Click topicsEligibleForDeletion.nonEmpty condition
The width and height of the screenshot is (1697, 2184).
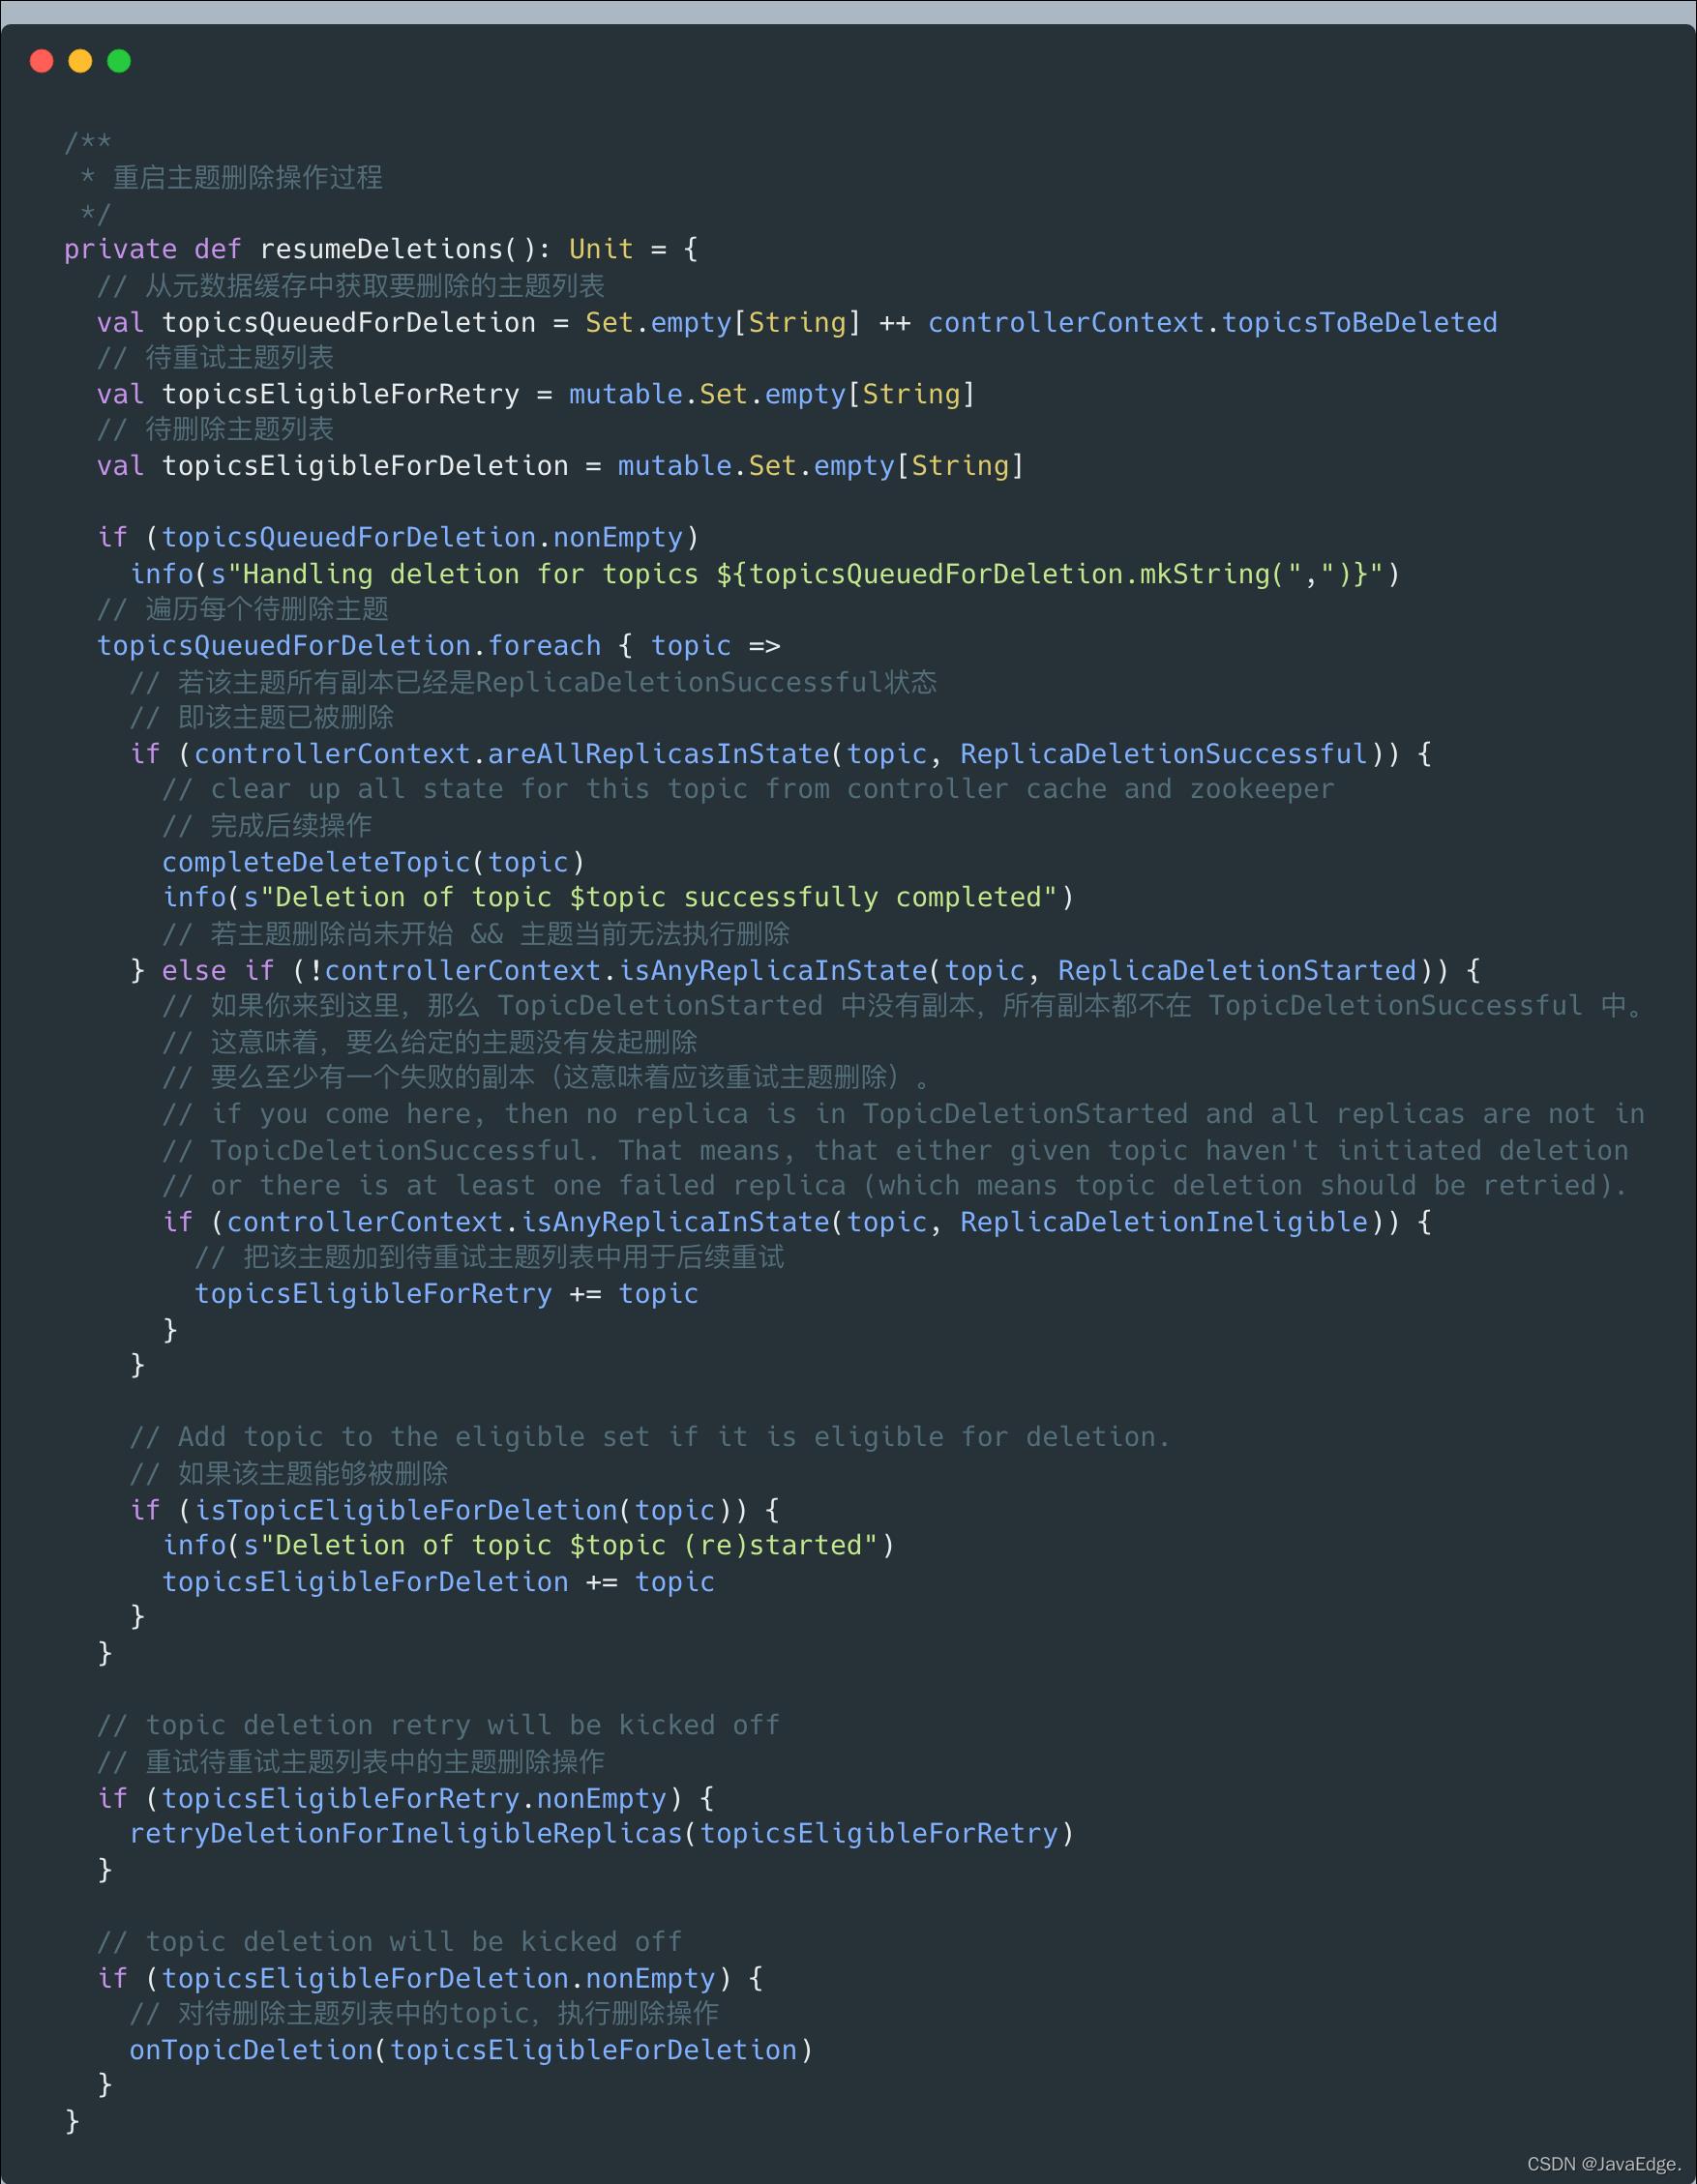(438, 1978)
